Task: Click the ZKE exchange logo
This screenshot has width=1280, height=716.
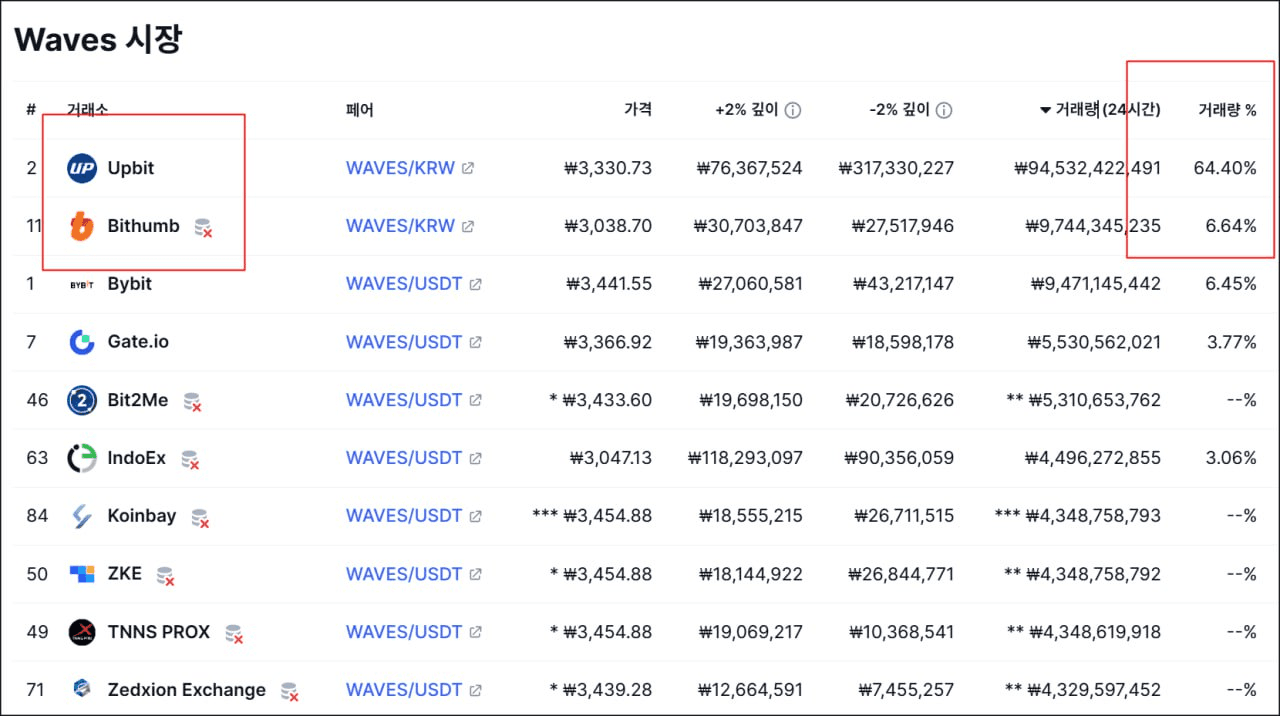Action: (x=82, y=574)
